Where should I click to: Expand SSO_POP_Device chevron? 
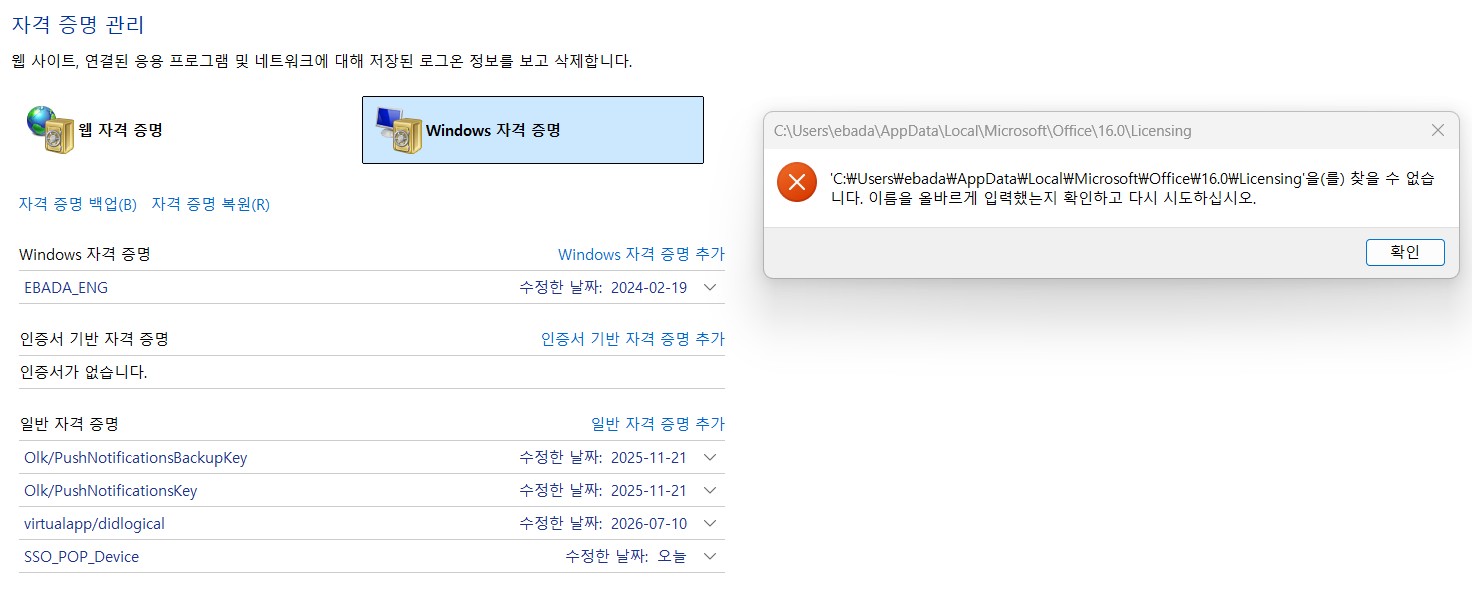(710, 556)
